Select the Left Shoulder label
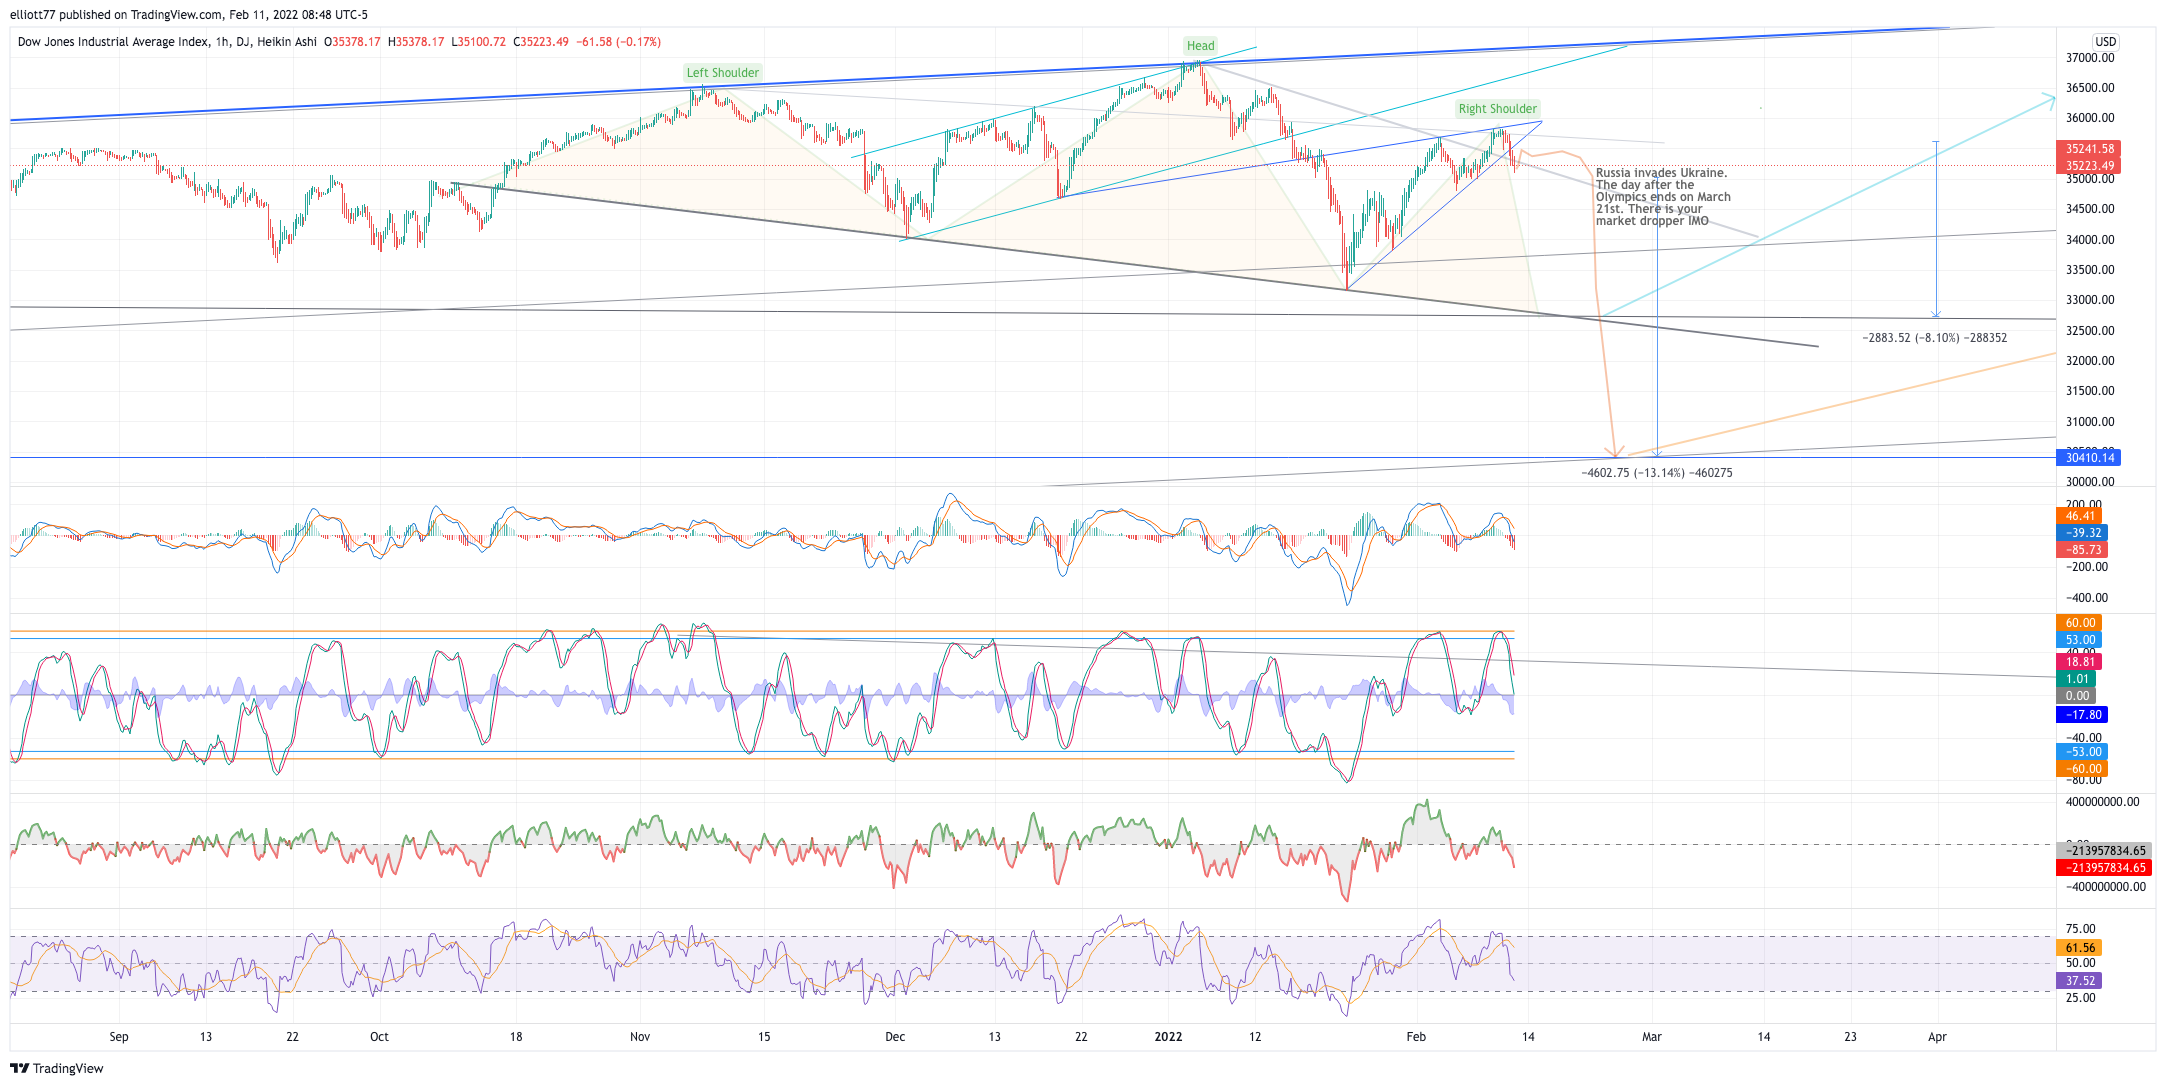 723,73
